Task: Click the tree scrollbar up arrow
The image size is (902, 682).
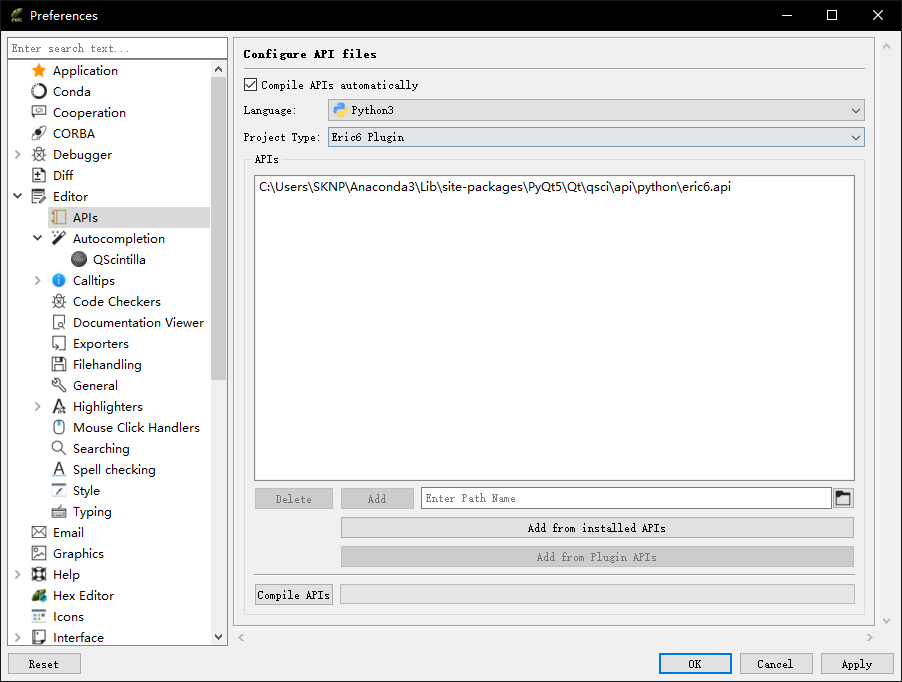Action: point(218,70)
